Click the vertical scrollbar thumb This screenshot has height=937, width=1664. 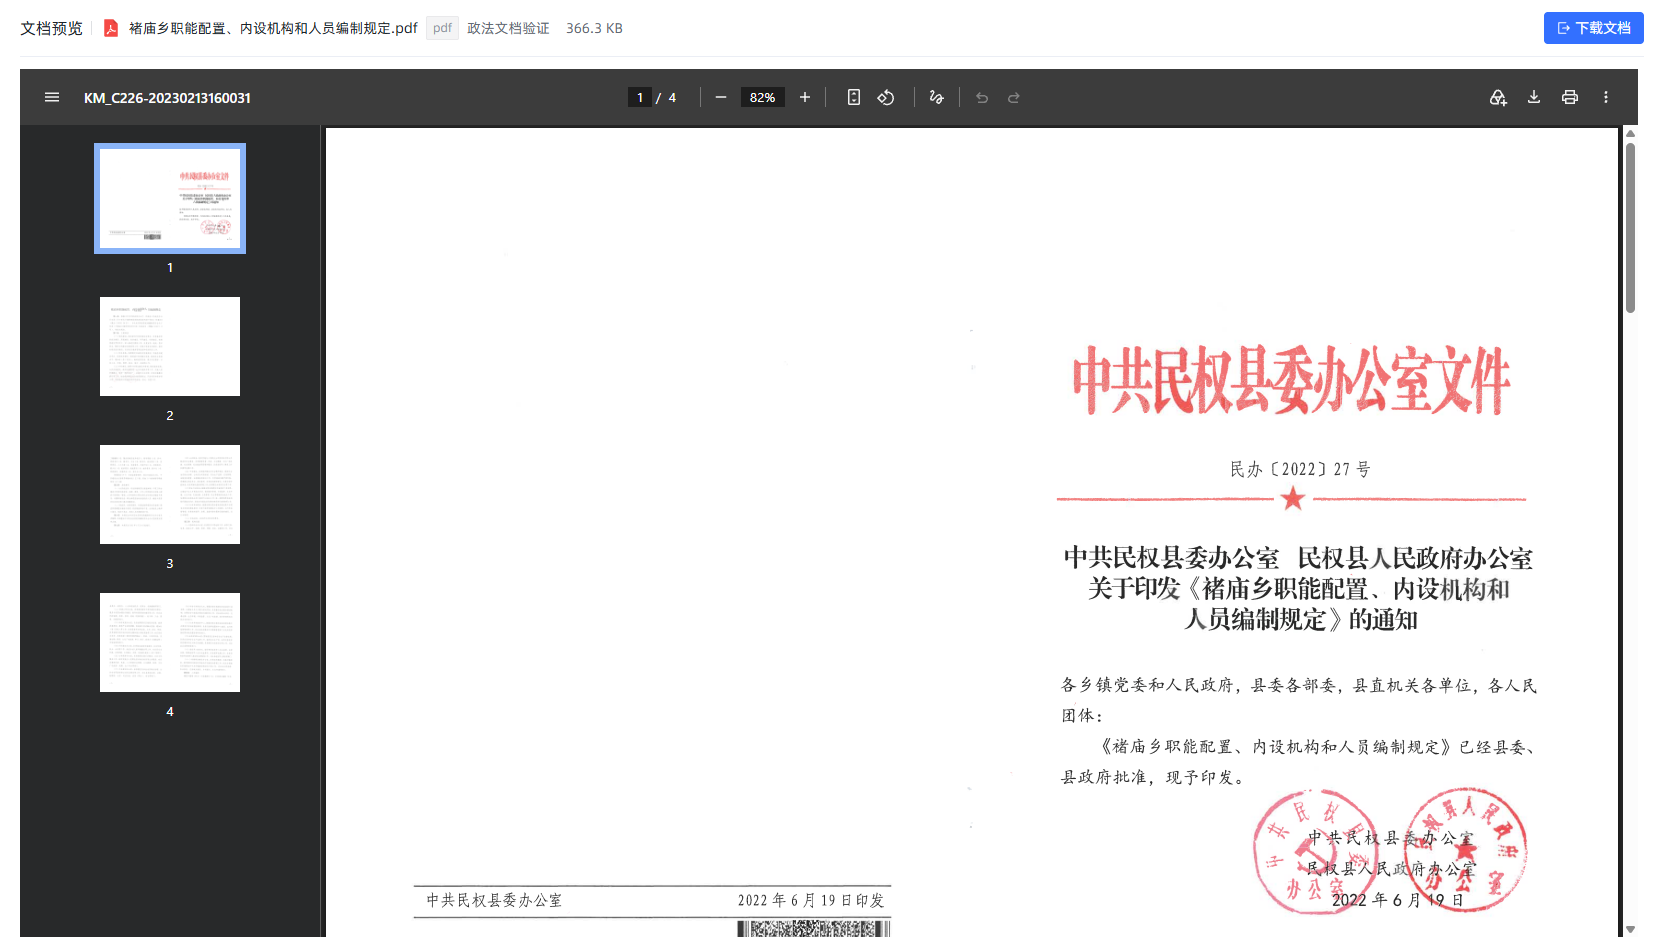click(x=1630, y=228)
